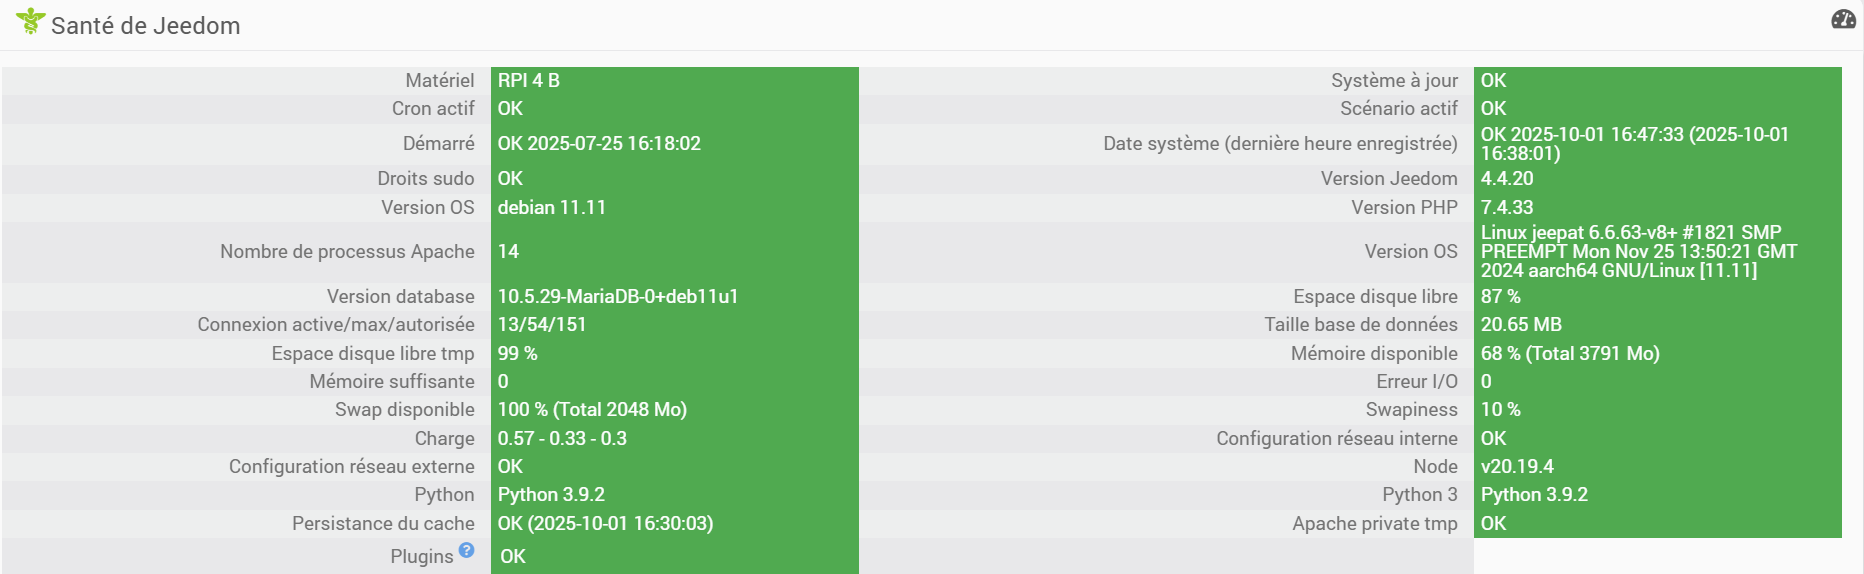Click the Cron actif label

433,109
